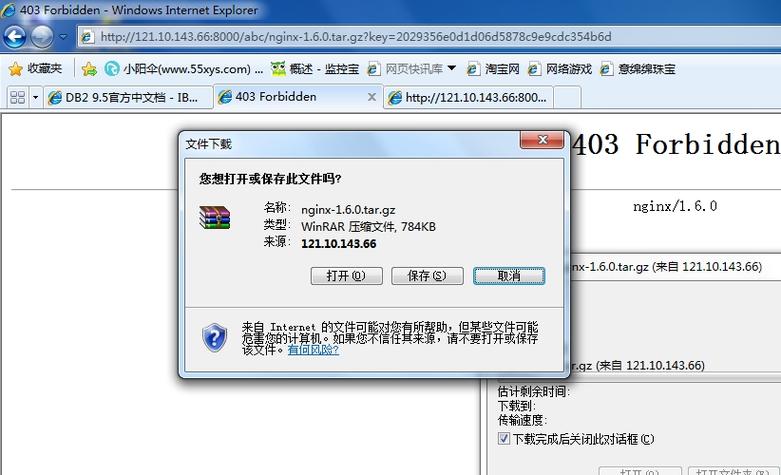Click the 保存(S) button

(427, 276)
